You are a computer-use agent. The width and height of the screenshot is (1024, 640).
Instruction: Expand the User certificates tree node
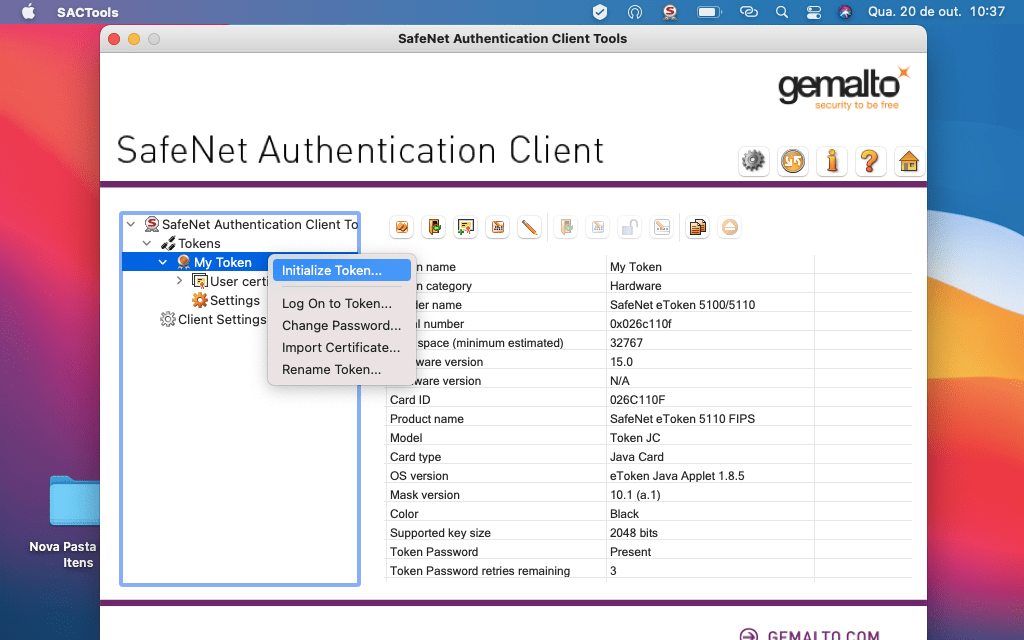pos(179,281)
